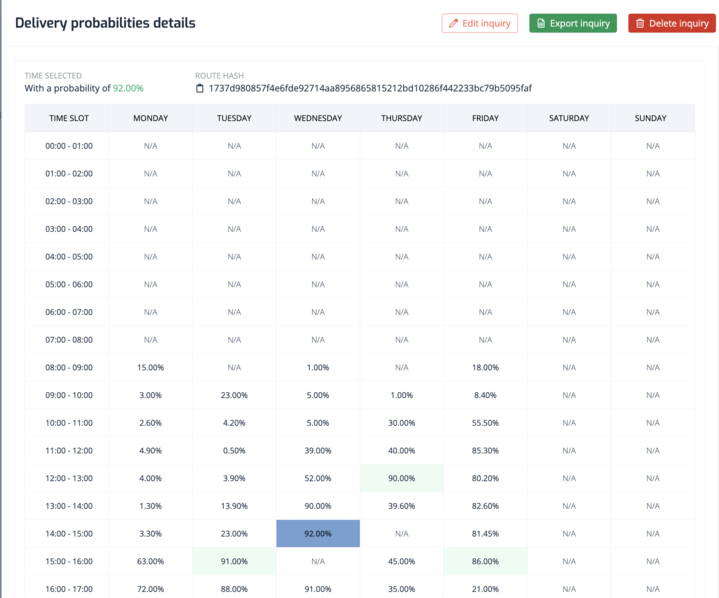Click Friday 10:00 - 11:00 value 55.50%
Screen dimensions: 719x598
485,423
